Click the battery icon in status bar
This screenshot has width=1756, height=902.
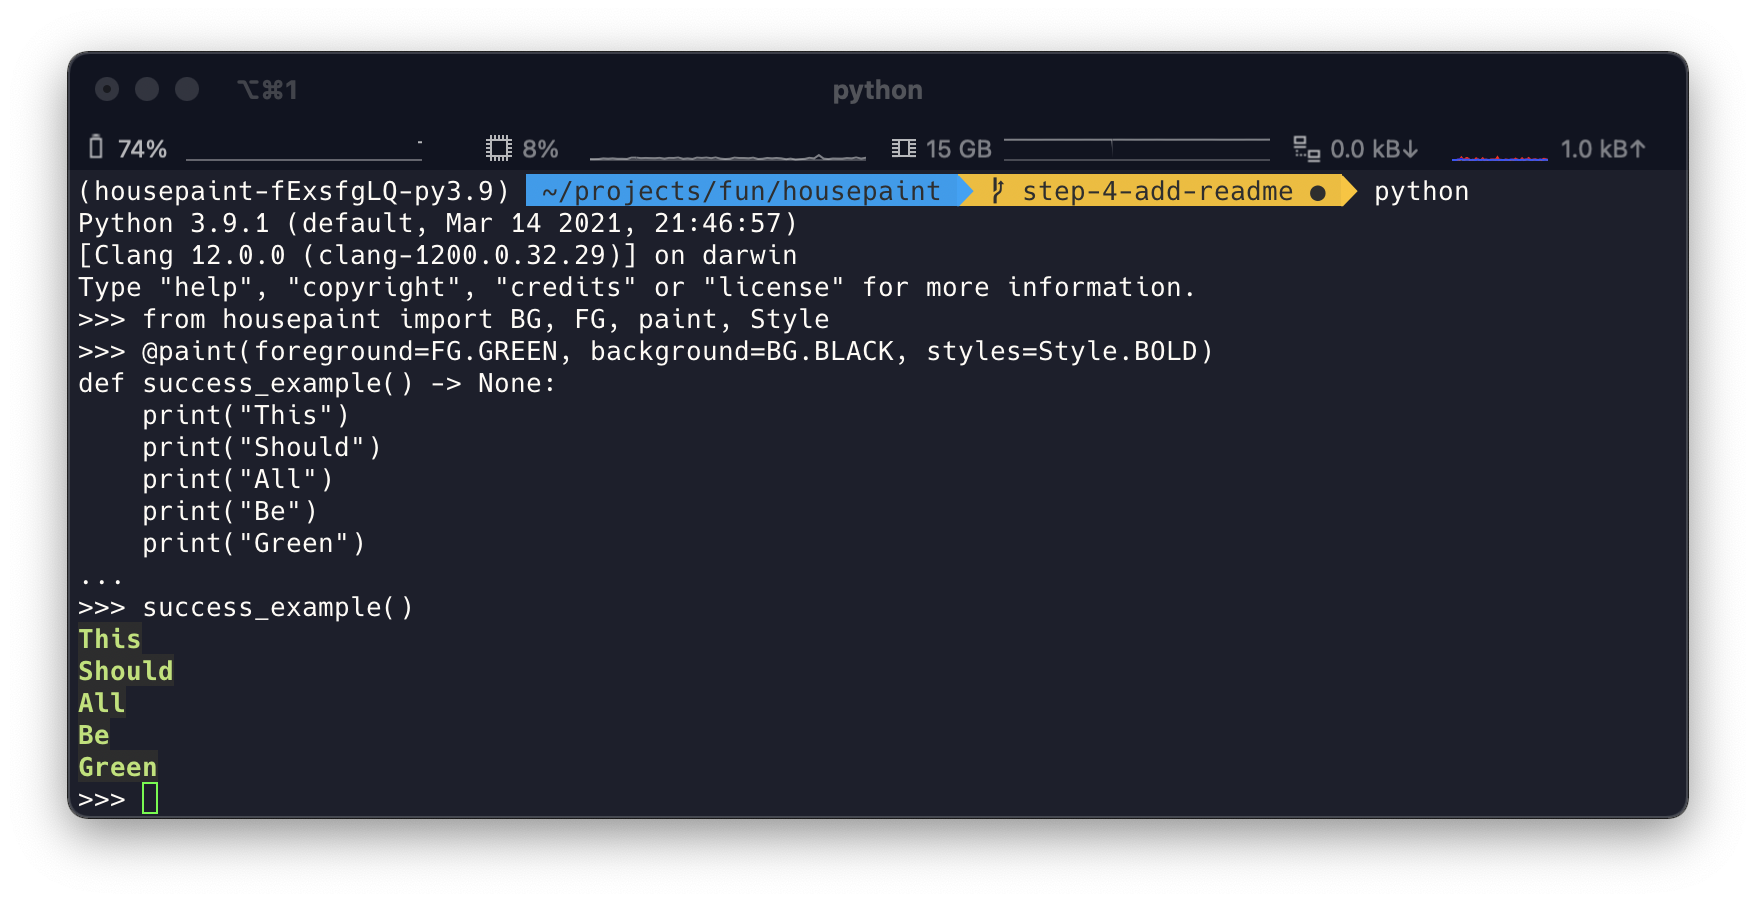[96, 148]
